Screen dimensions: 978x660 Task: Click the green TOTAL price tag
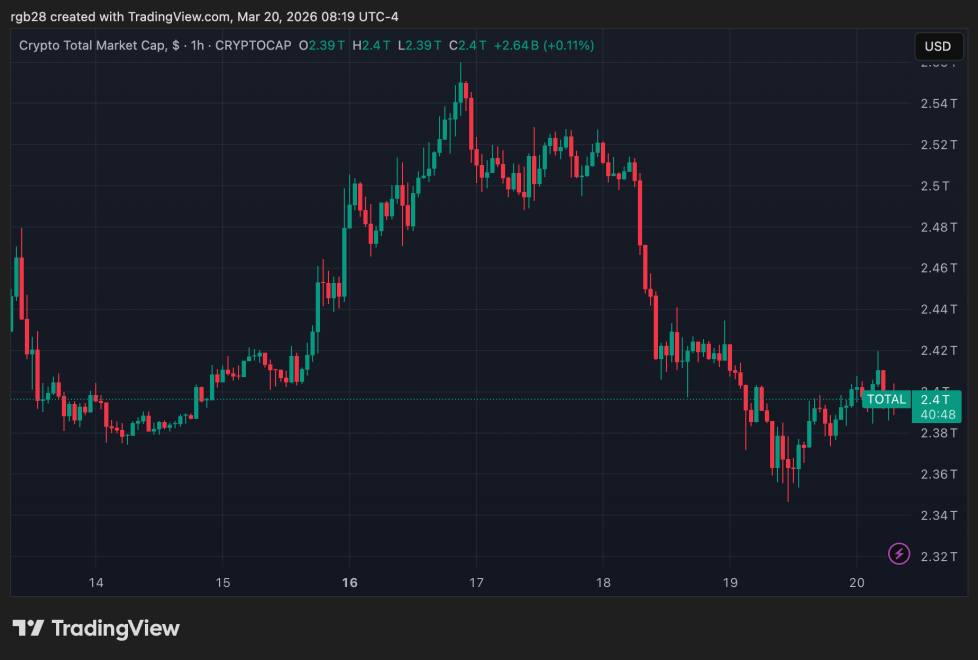coord(886,399)
